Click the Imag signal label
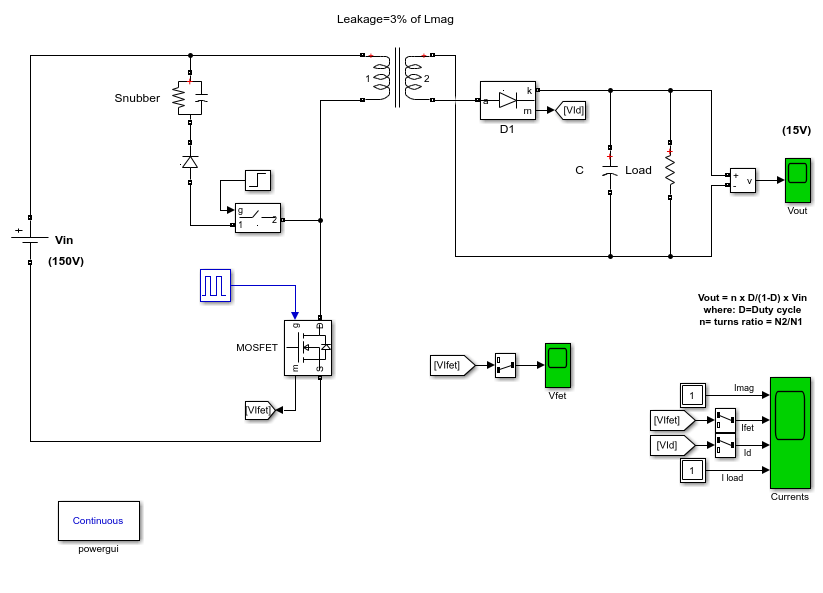The image size is (823, 593). coord(744,388)
